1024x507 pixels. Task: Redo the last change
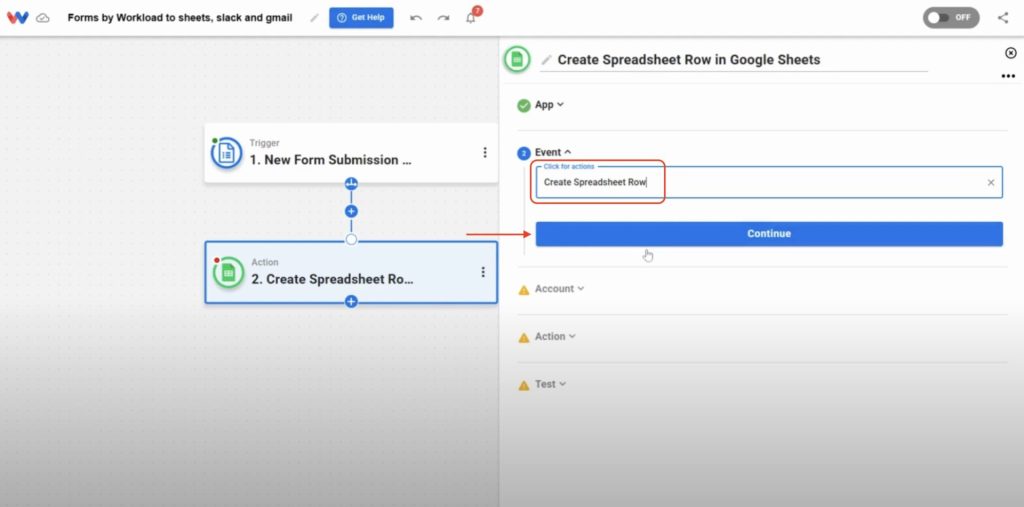(x=443, y=18)
